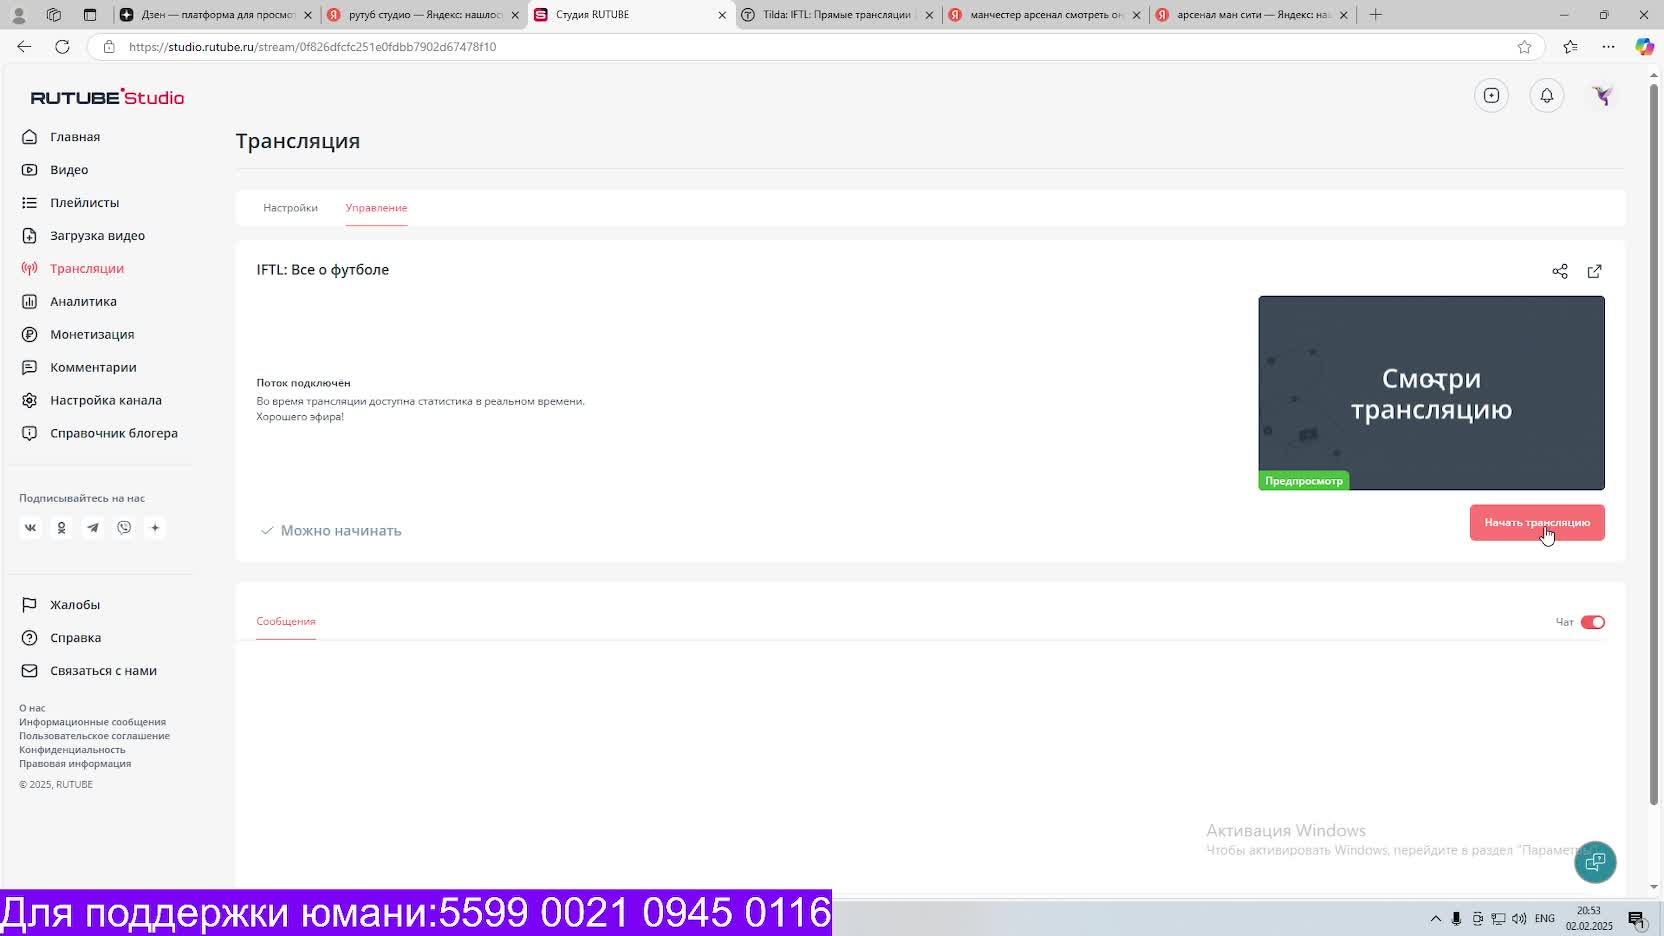The width and height of the screenshot is (1664, 936).
Task: Show hidden system tray icons
Action: [1436, 919]
